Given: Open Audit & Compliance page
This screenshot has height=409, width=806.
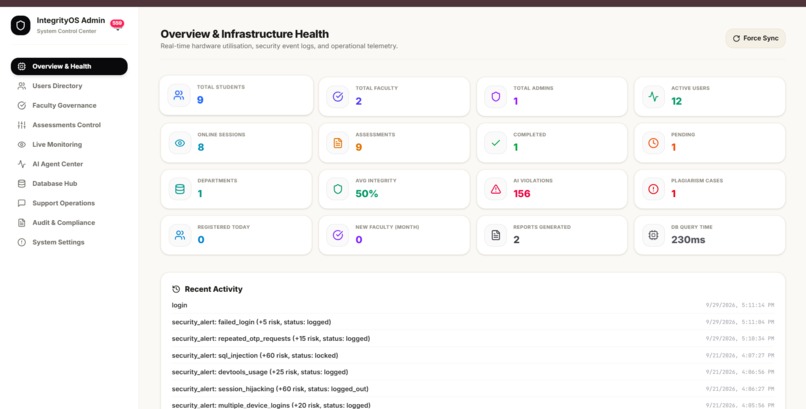Looking at the screenshot, I should [x=69, y=222].
